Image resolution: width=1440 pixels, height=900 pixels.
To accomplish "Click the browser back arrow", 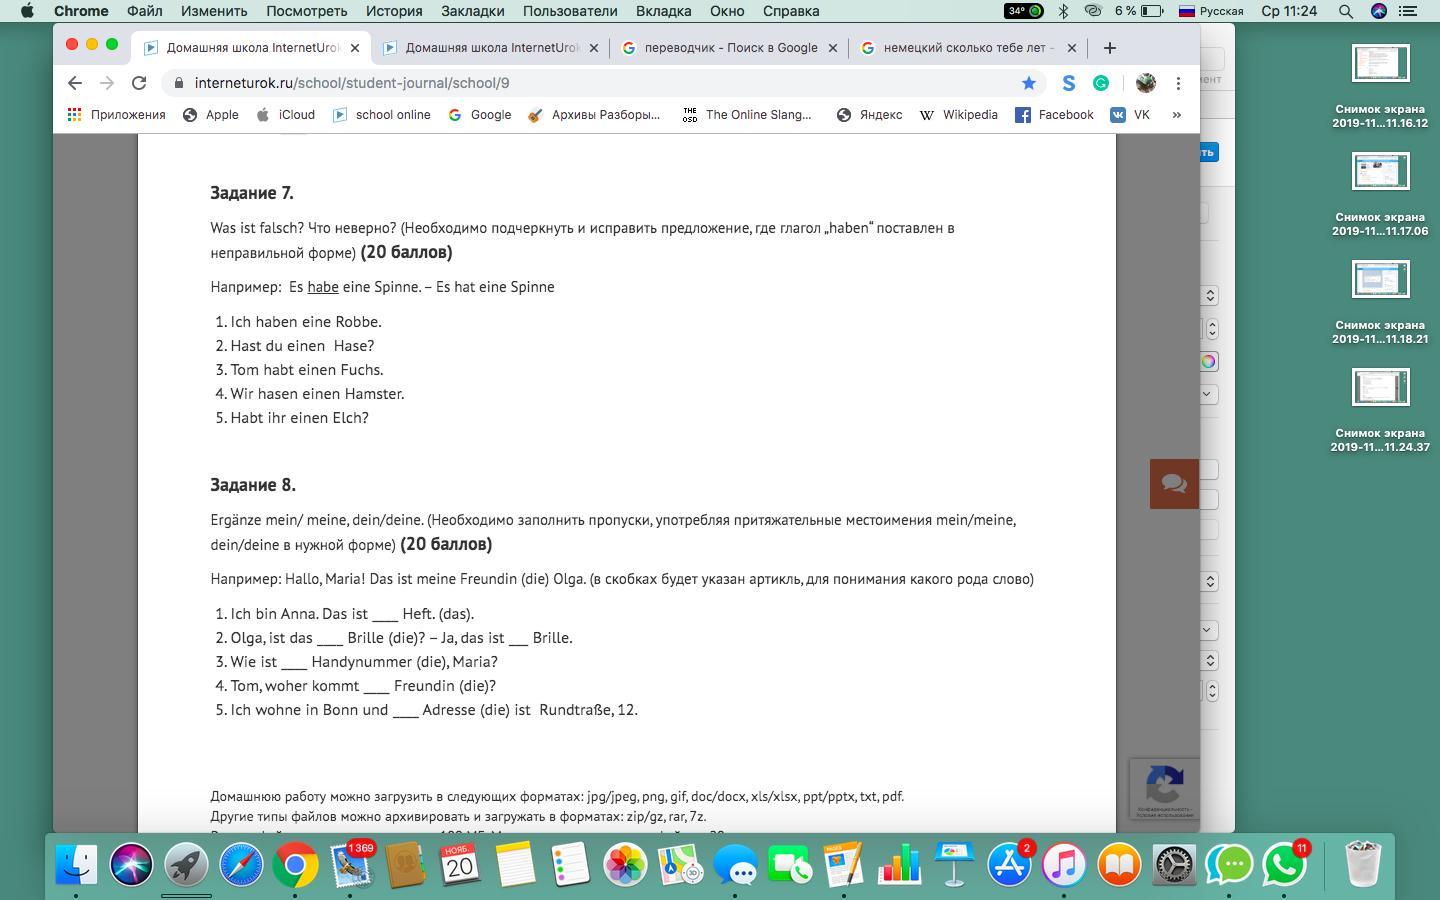I will point(75,83).
